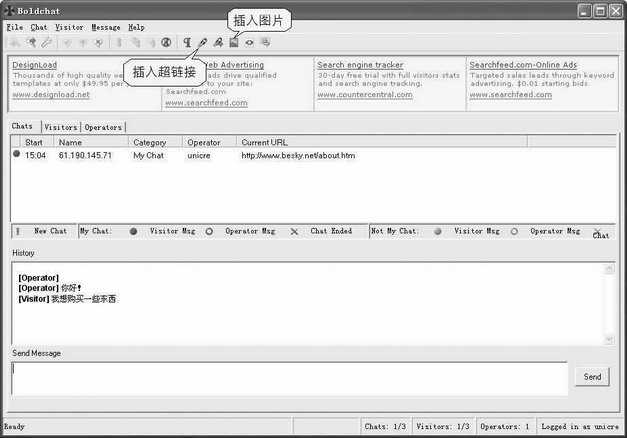The height and width of the screenshot is (438, 627).
Task: Click the circled question mark toolbar icon
Action: 166,42
